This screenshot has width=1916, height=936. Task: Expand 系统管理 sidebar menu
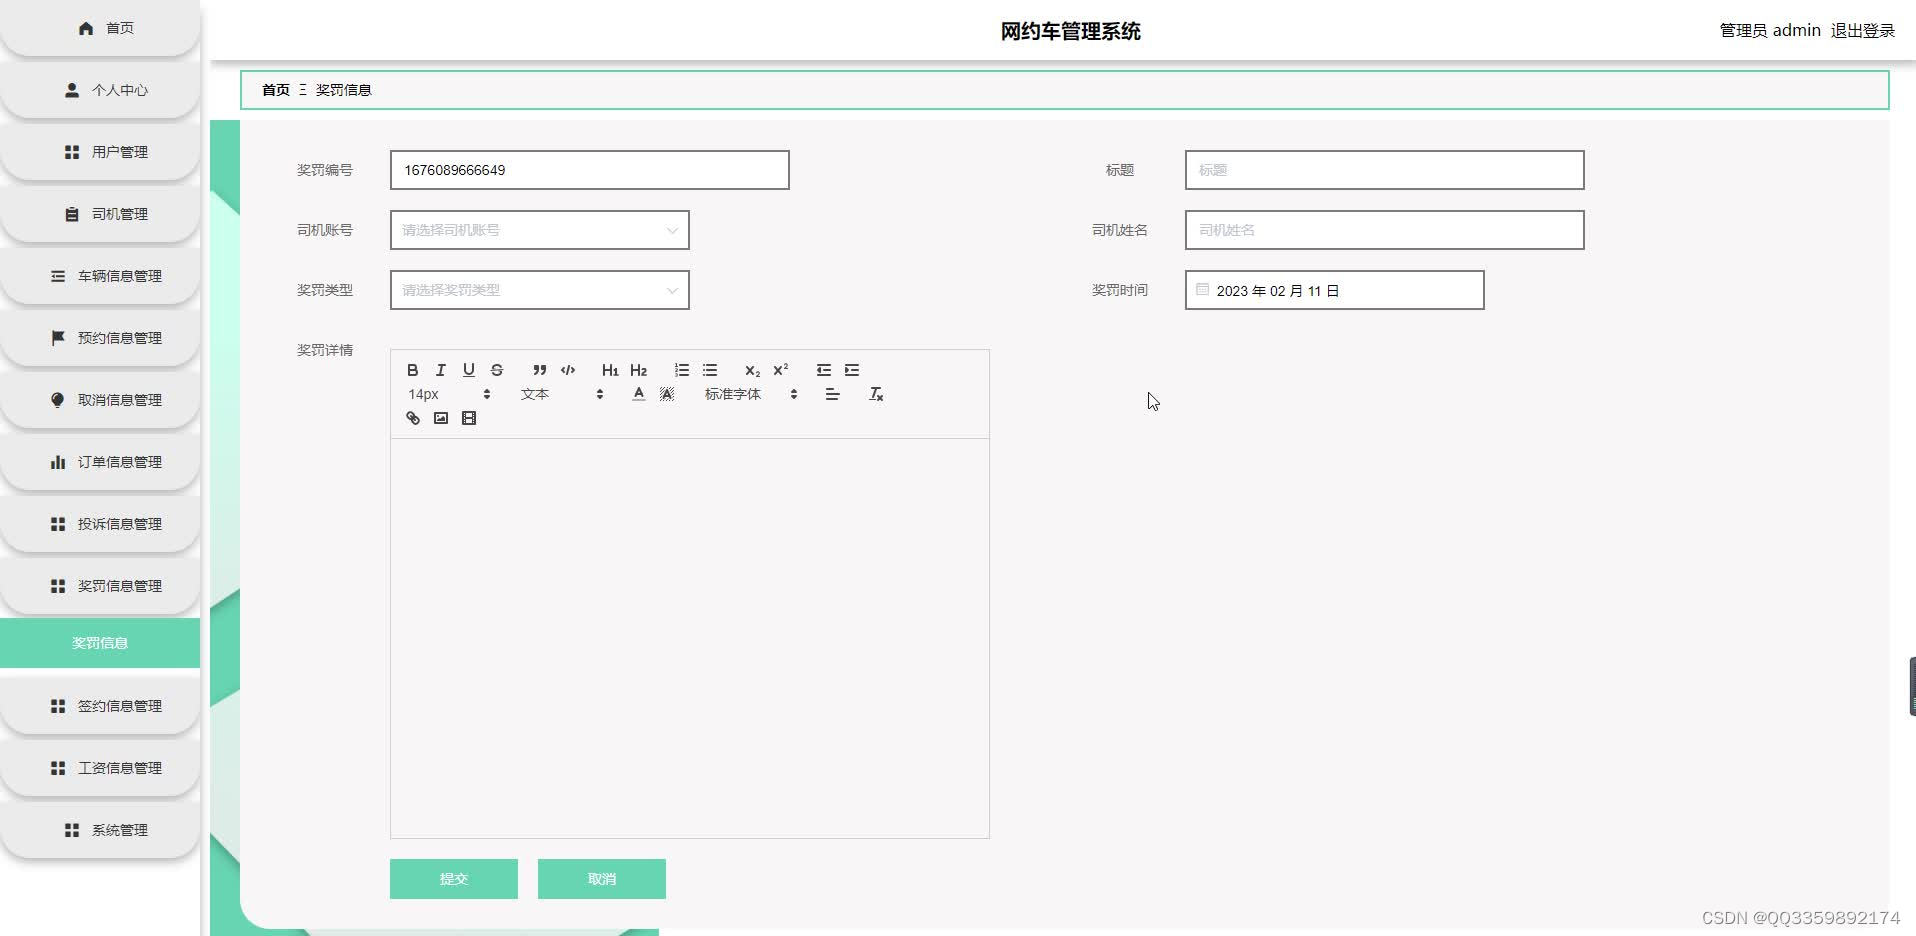tap(100, 830)
